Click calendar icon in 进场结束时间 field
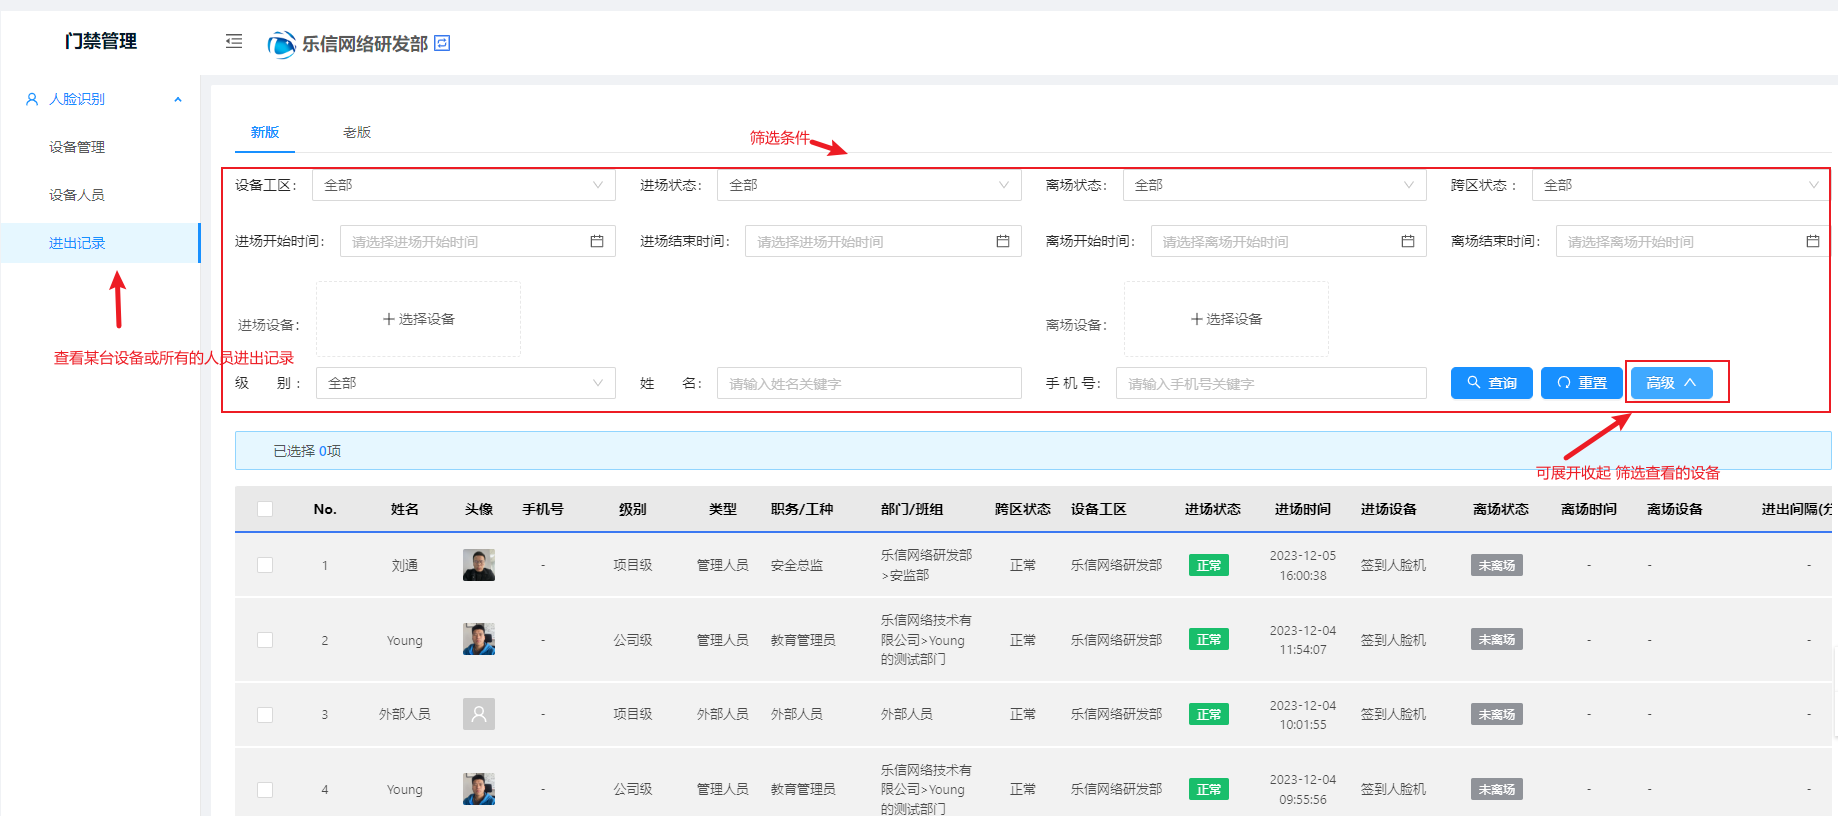 [1003, 241]
